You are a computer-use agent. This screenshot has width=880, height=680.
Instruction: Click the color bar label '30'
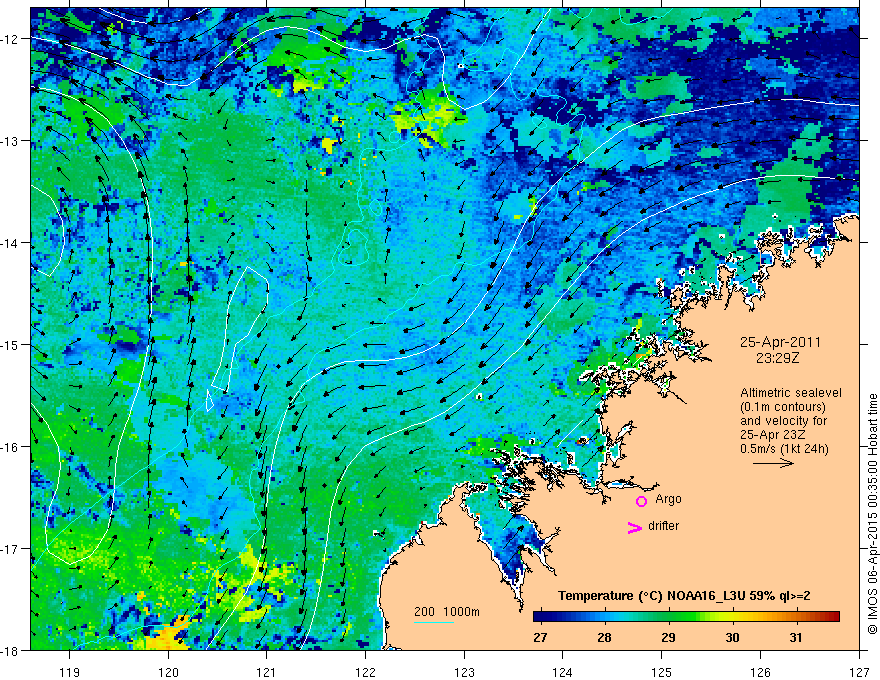click(732, 637)
